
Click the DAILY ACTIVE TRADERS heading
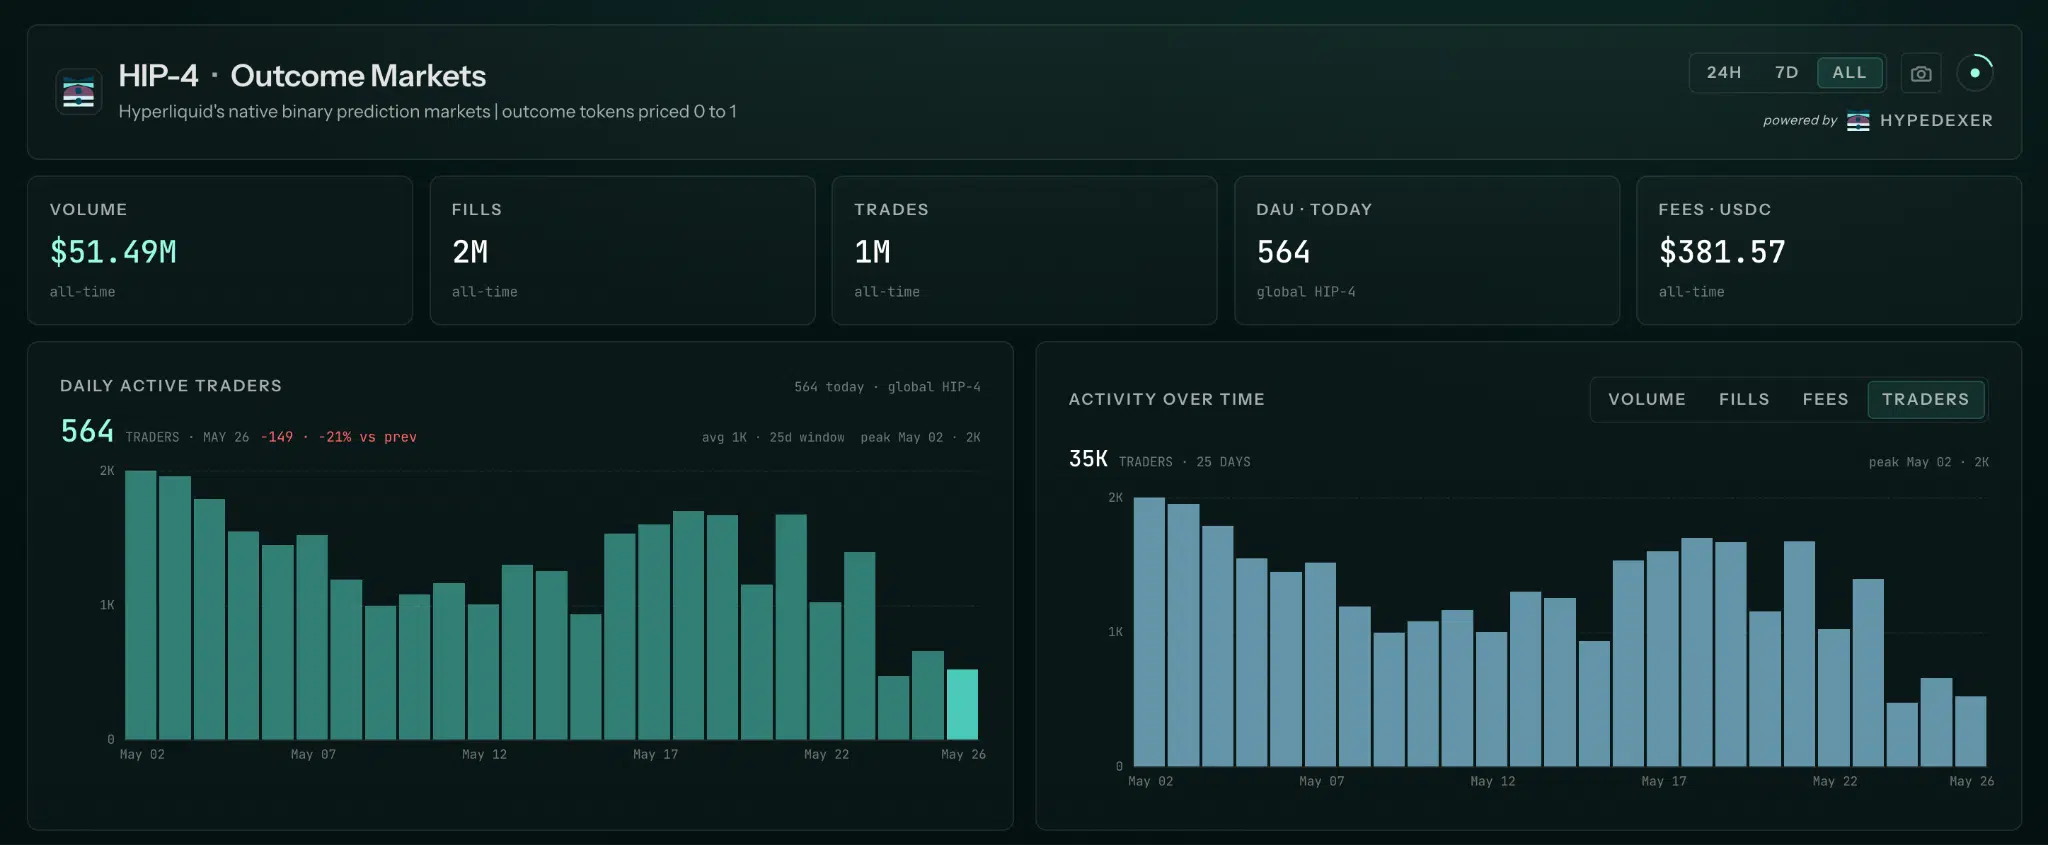pos(171,386)
